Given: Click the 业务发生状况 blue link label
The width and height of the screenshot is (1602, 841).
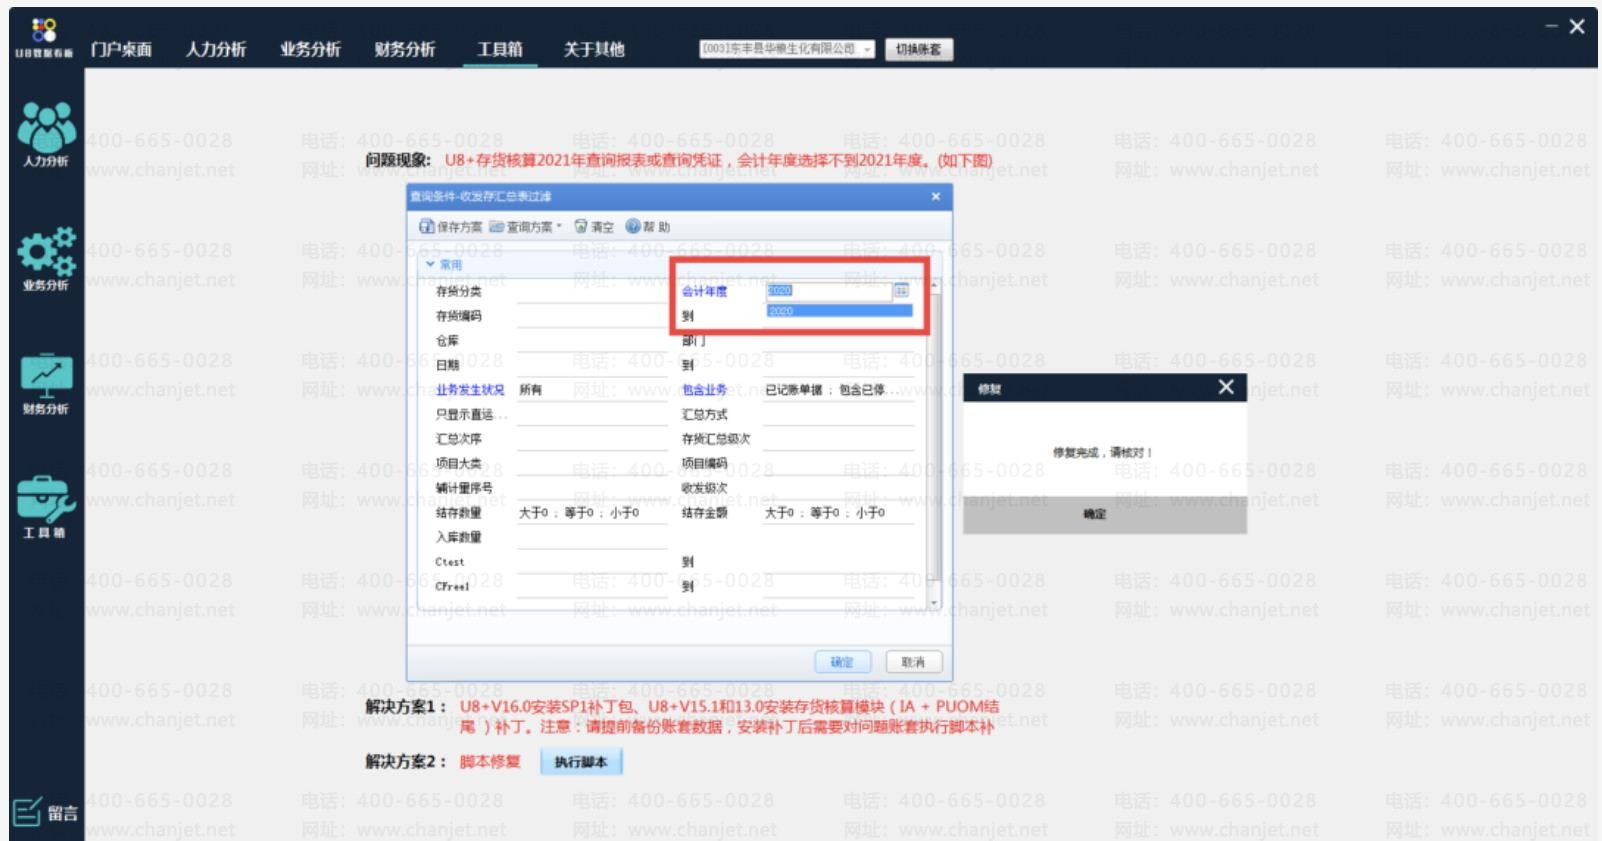Looking at the screenshot, I should 470,390.
